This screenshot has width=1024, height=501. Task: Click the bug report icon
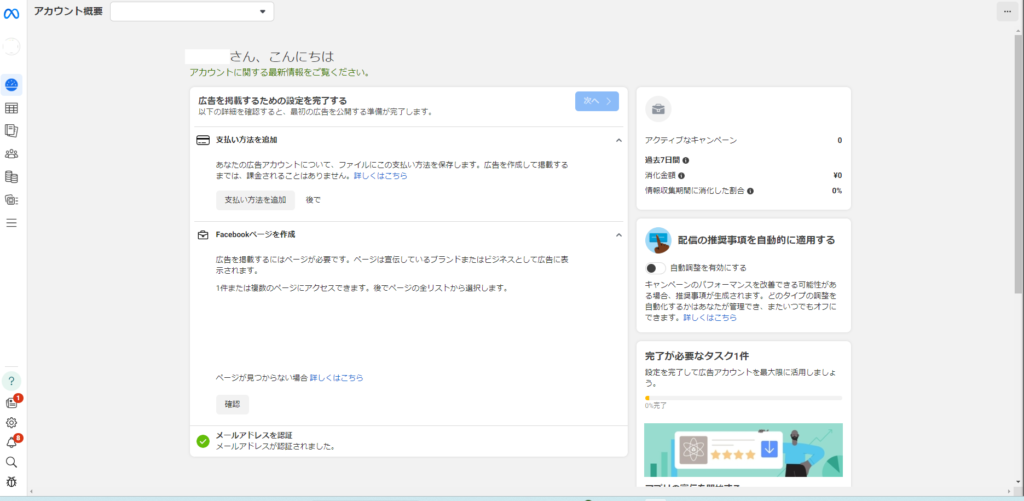tap(12, 482)
